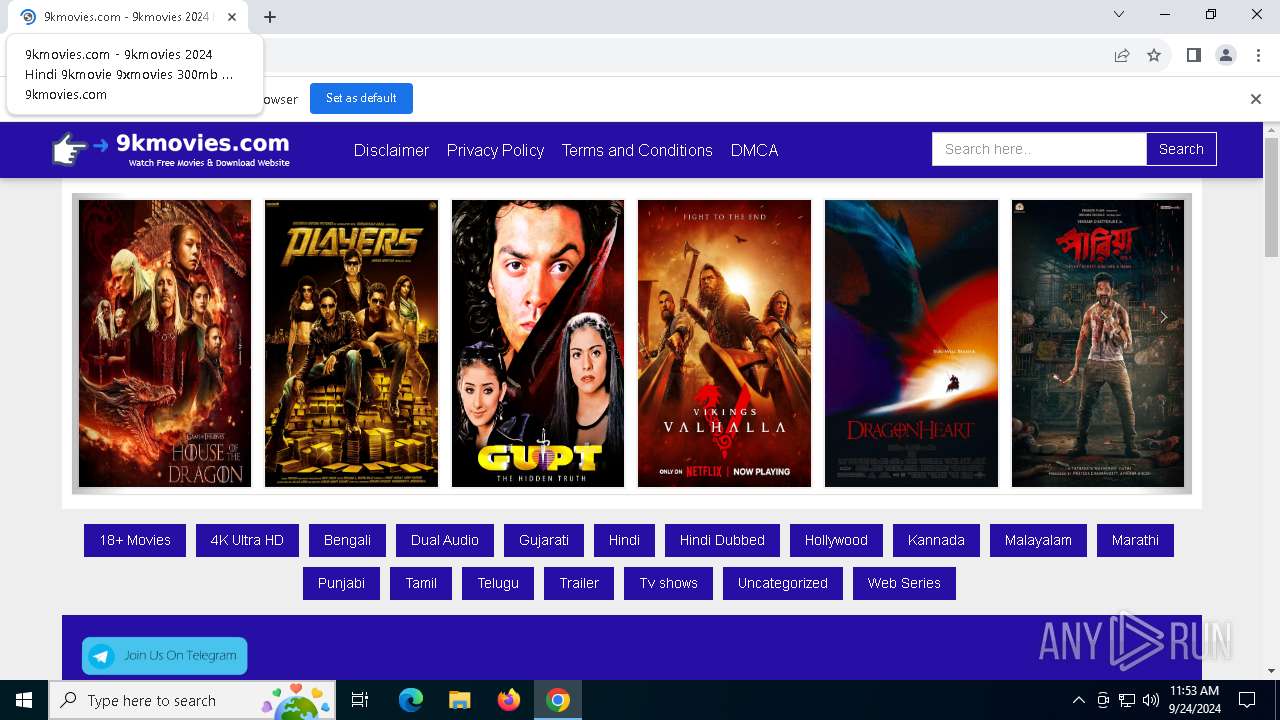
Task: Click the scrollbar down arrow
Action: click(x=1271, y=671)
